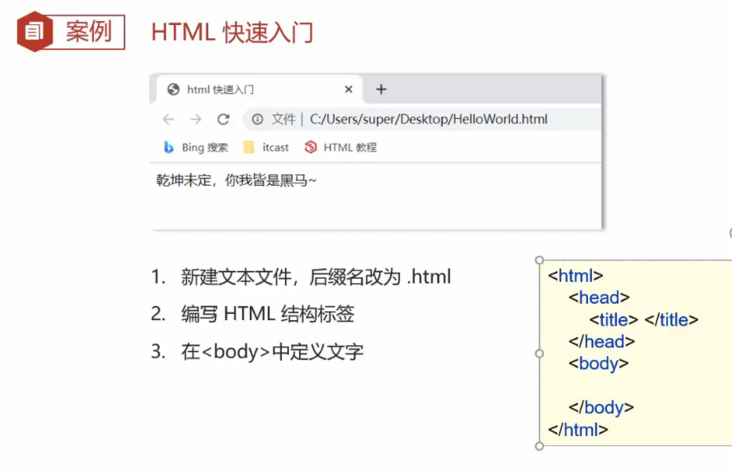Click the globe icon on browser tab
The image size is (732, 472).
click(173, 89)
